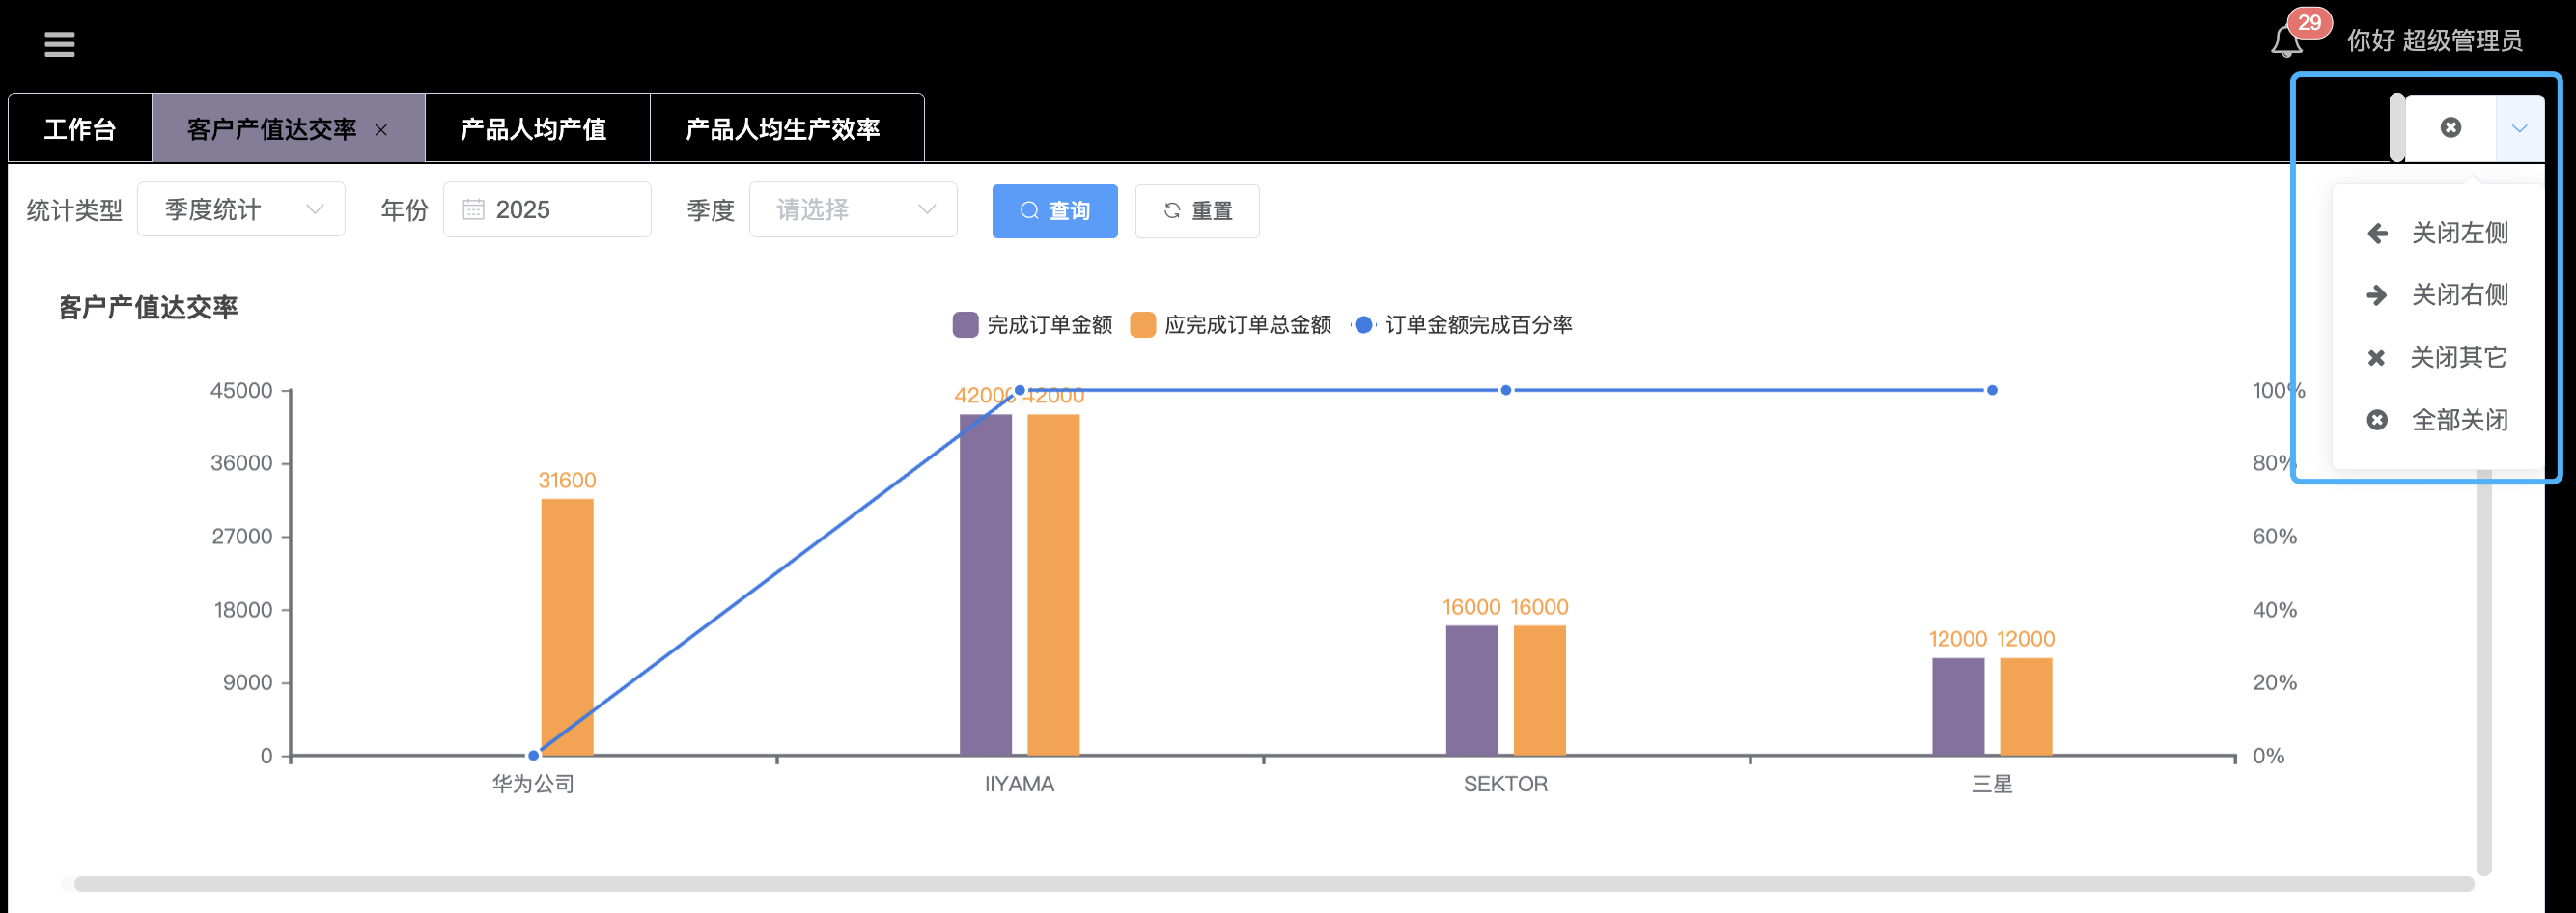Collapse the tab actions chevron dropdown

[x=2519, y=128]
